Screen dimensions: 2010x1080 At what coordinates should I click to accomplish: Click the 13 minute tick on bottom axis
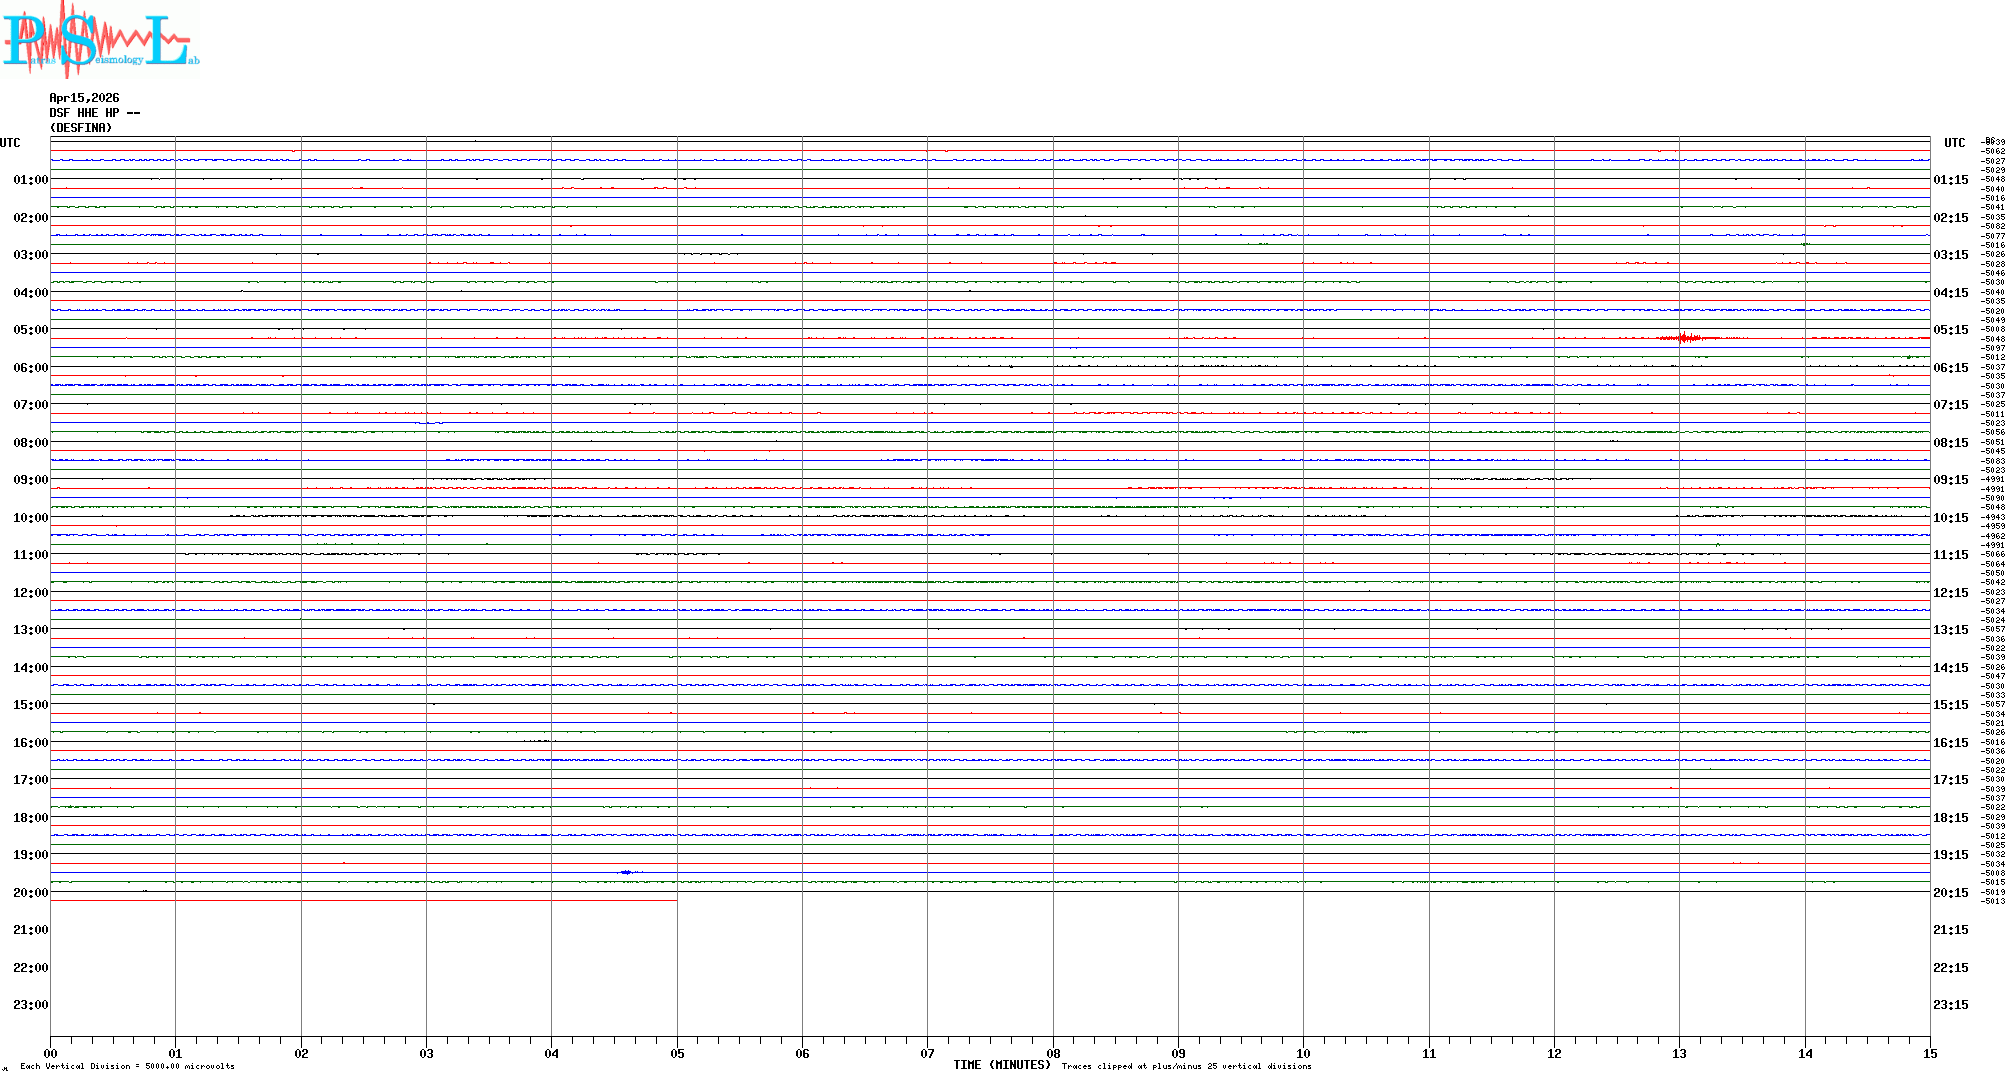(x=1680, y=1053)
